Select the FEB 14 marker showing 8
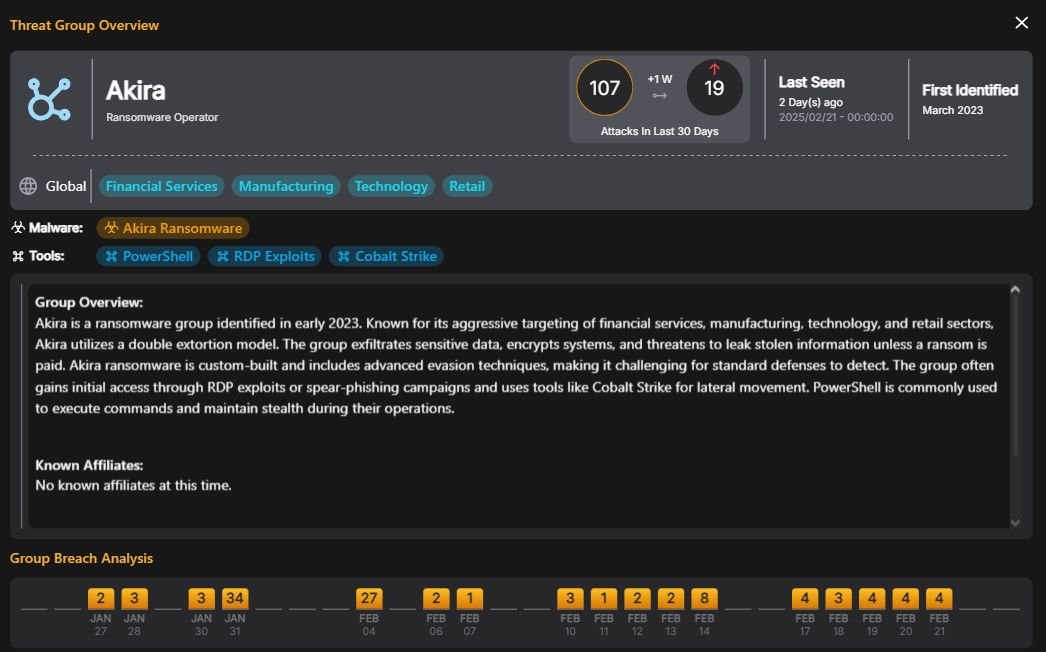This screenshot has height=652, width=1046. (704, 598)
